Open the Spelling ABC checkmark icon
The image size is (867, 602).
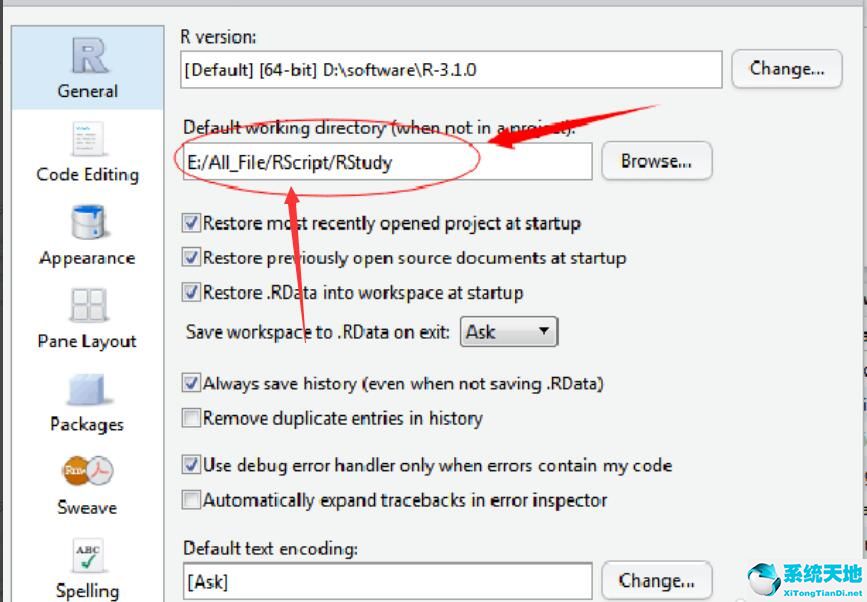[x=88, y=556]
